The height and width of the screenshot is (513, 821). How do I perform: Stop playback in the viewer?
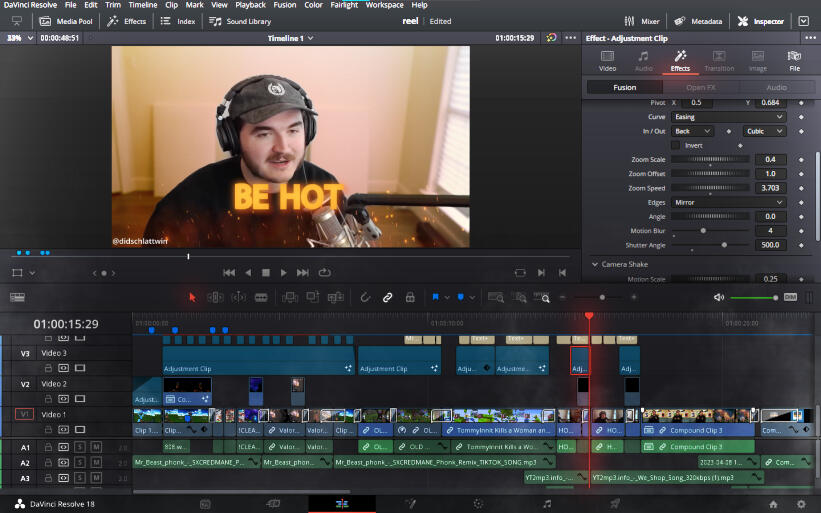point(266,272)
